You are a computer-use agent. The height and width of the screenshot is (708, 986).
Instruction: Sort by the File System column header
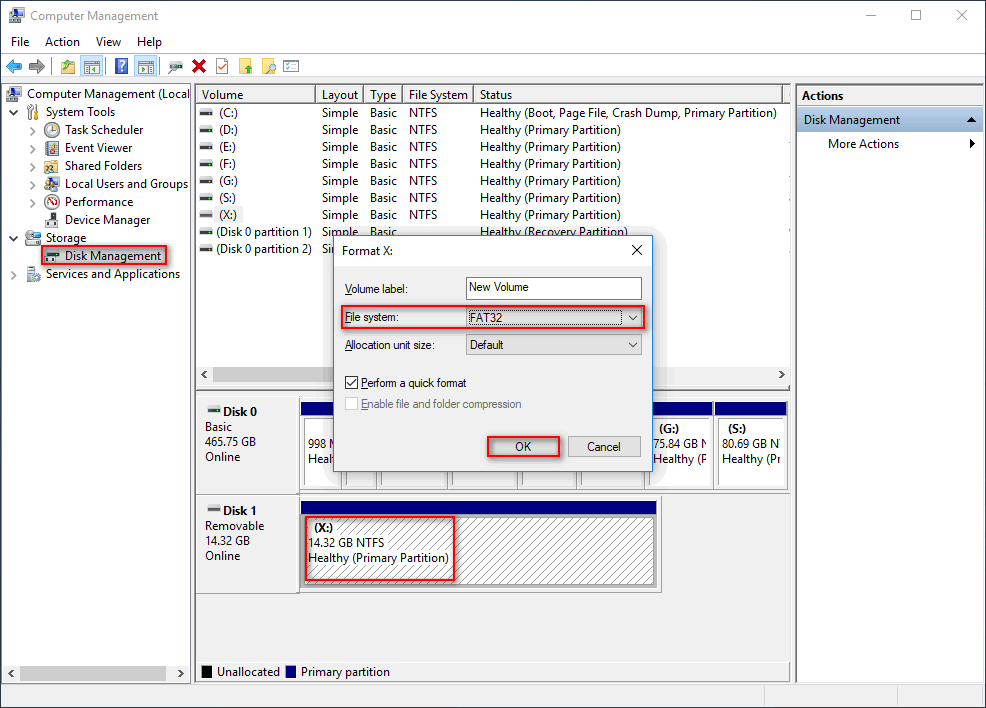(438, 95)
